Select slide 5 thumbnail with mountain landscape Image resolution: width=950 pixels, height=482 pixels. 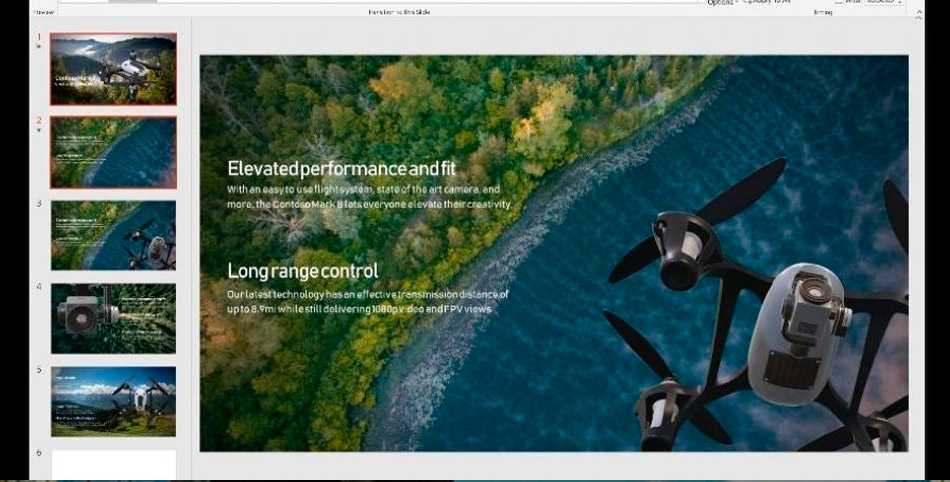point(113,401)
